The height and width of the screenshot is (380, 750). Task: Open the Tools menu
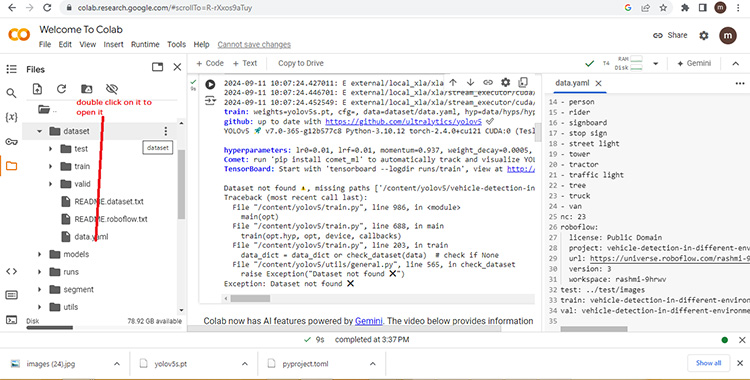tap(176, 45)
